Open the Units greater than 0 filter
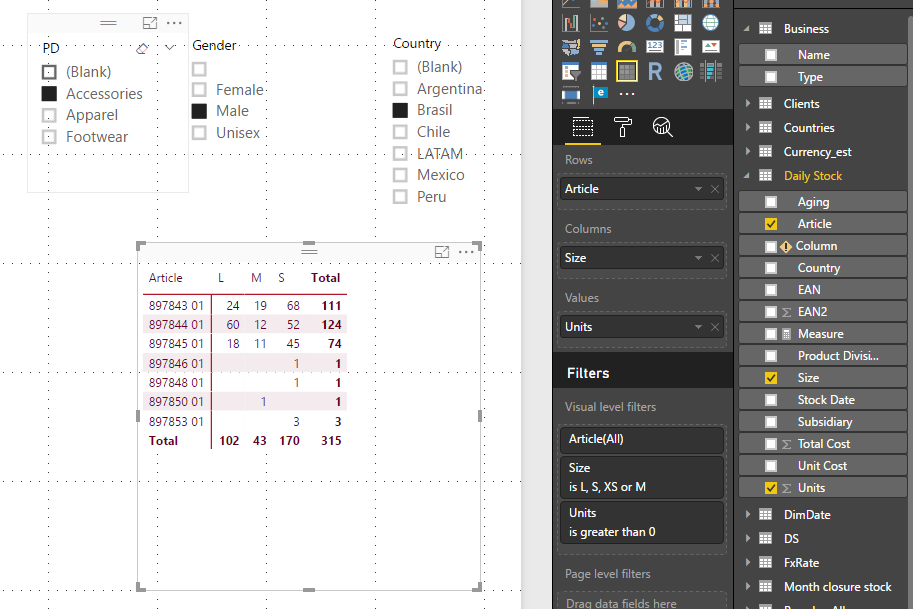This screenshot has width=913, height=609. [642, 522]
